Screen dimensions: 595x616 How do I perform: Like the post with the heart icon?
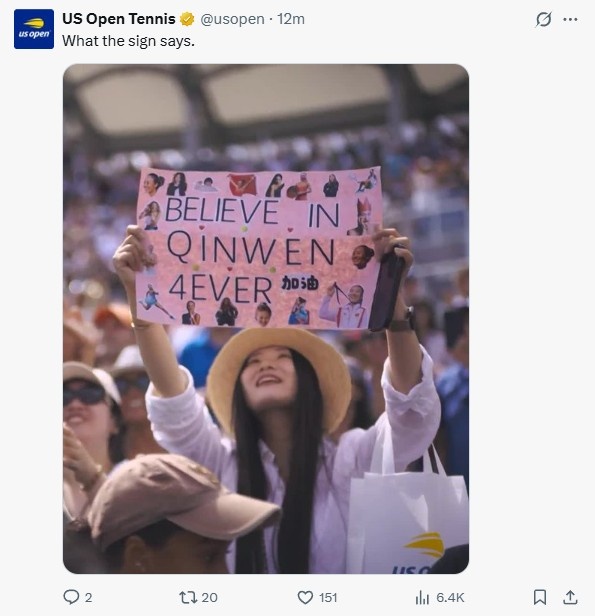[x=305, y=597]
